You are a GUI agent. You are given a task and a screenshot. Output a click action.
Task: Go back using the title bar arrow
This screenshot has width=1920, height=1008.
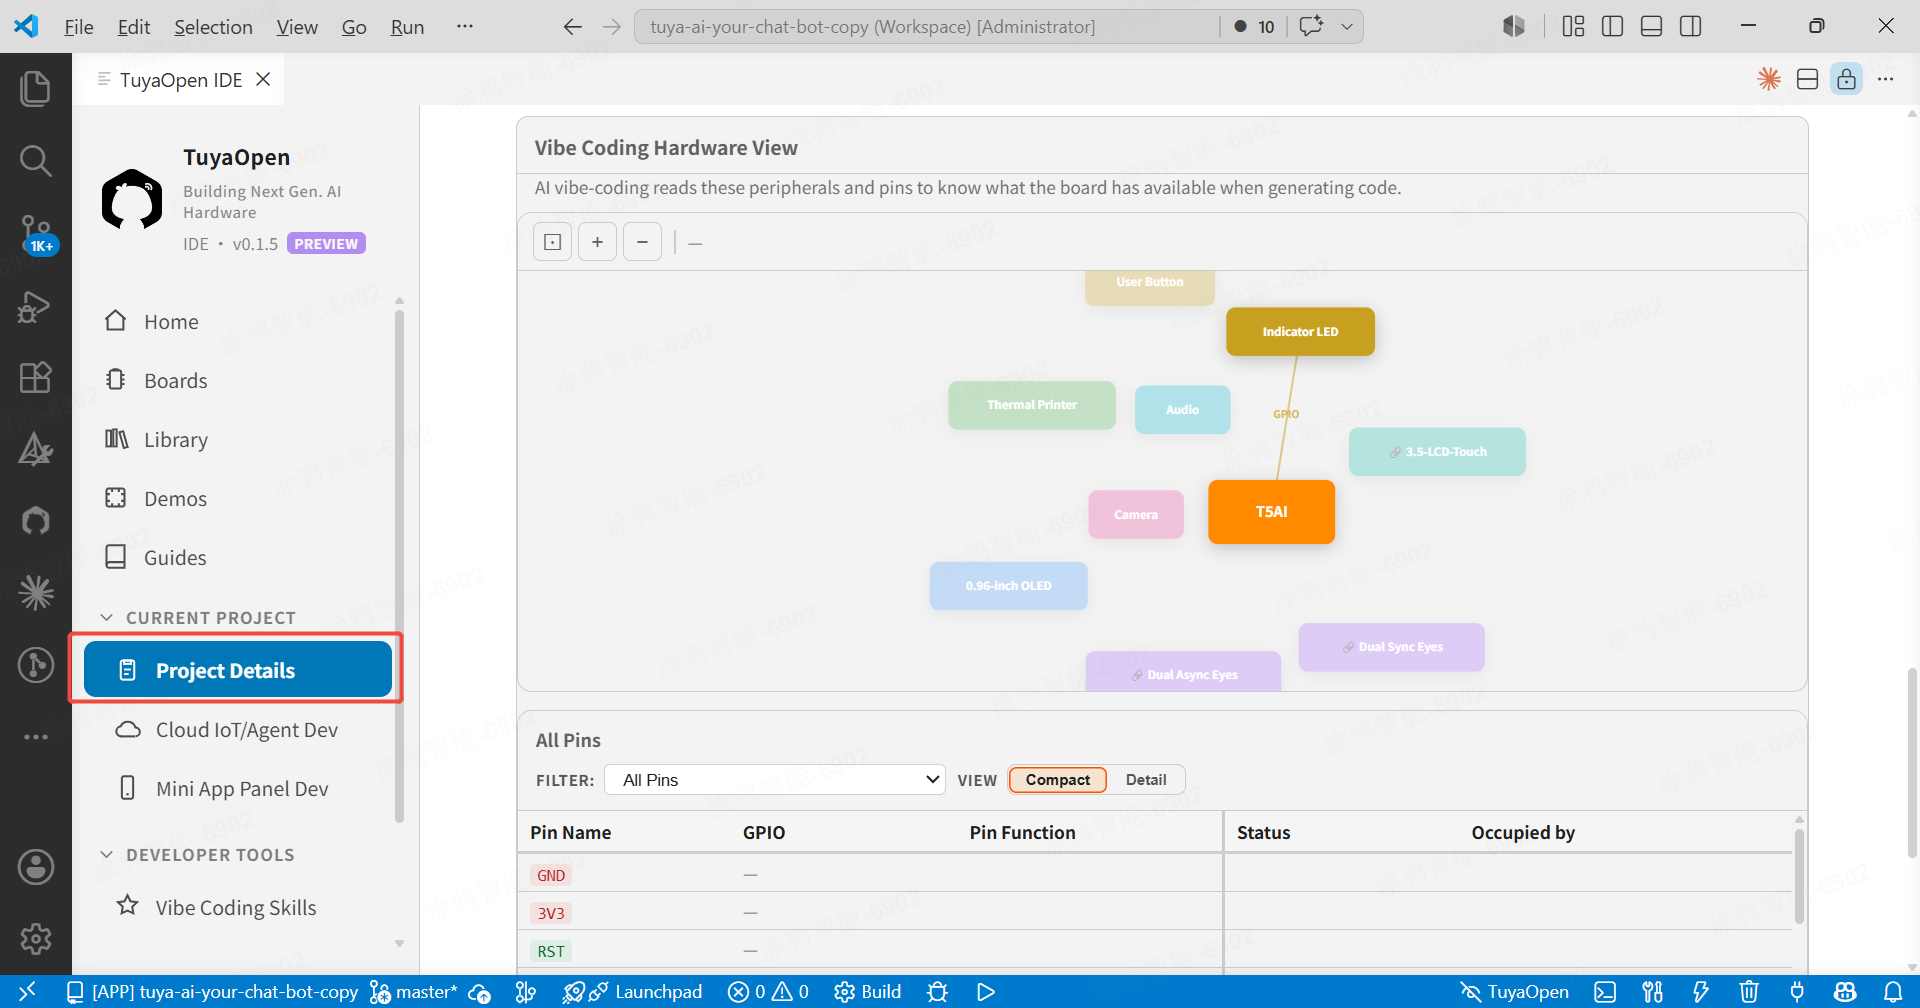pyautogui.click(x=572, y=26)
